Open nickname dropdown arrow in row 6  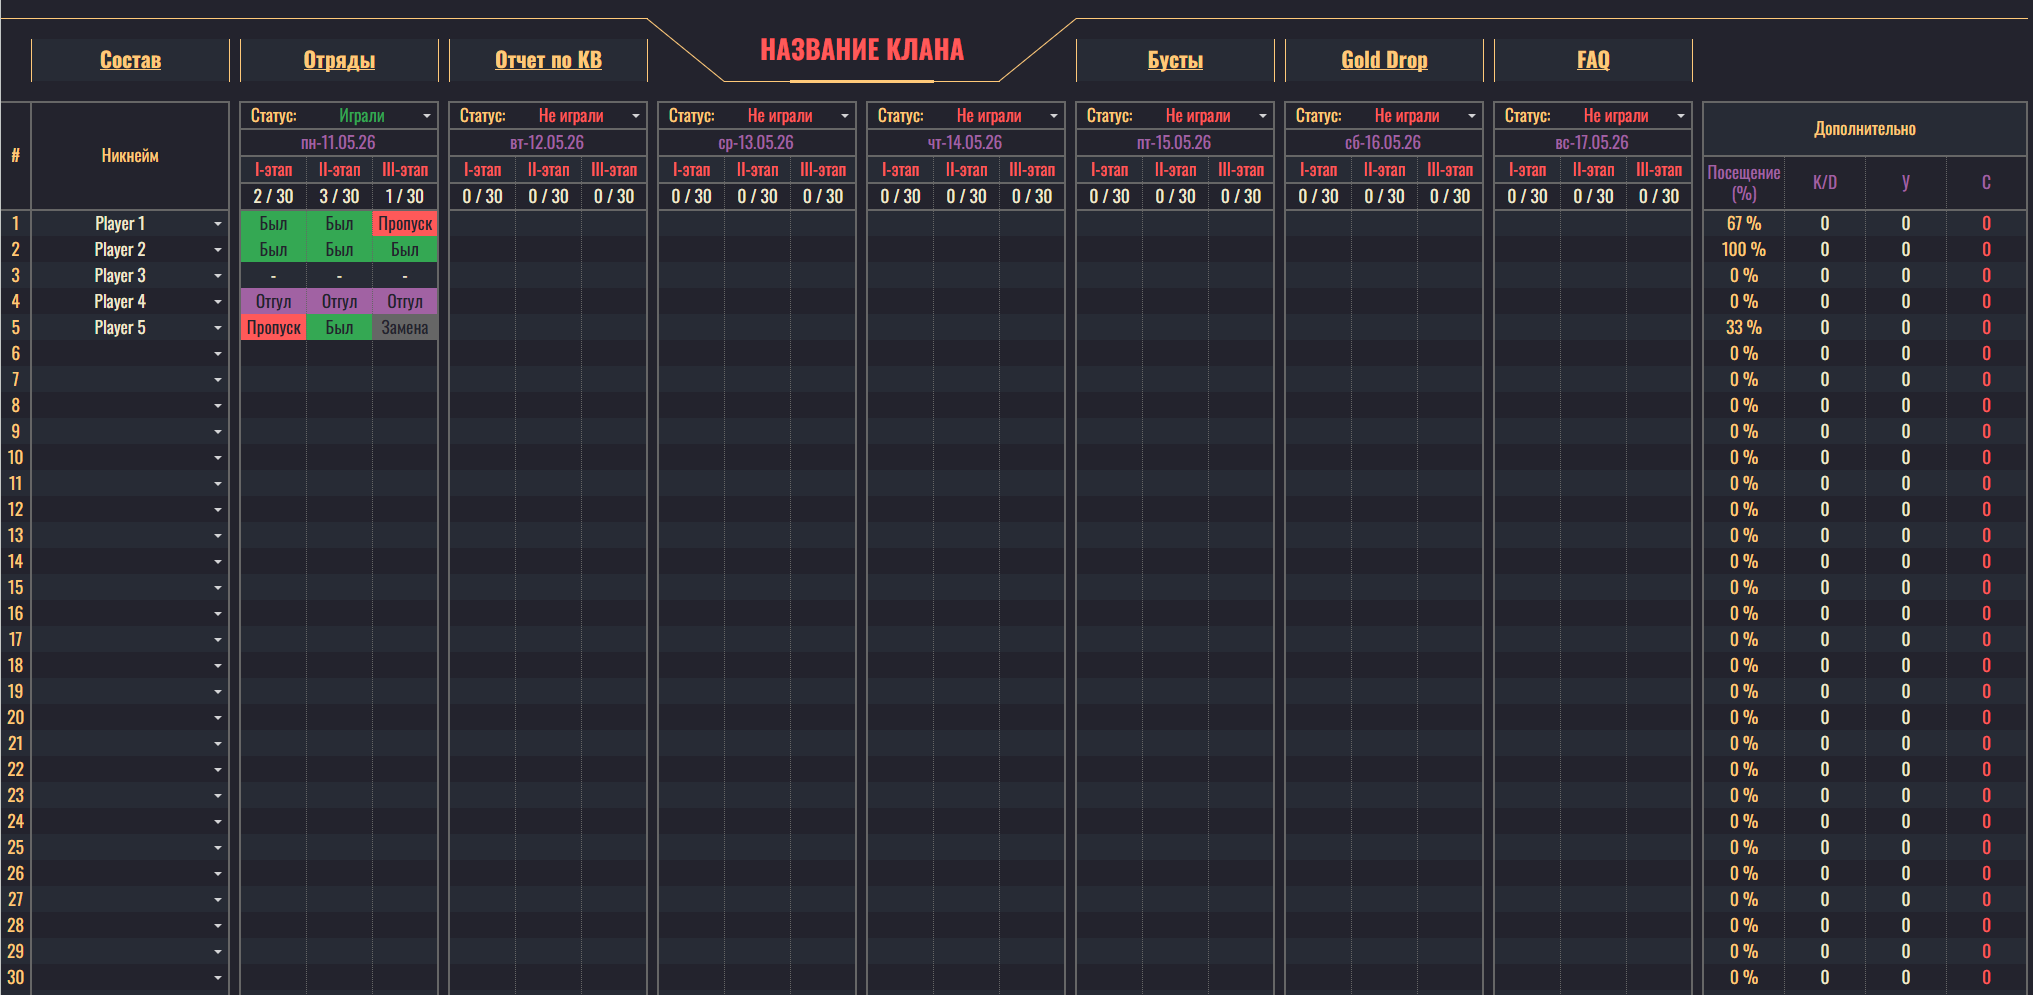click(x=218, y=354)
